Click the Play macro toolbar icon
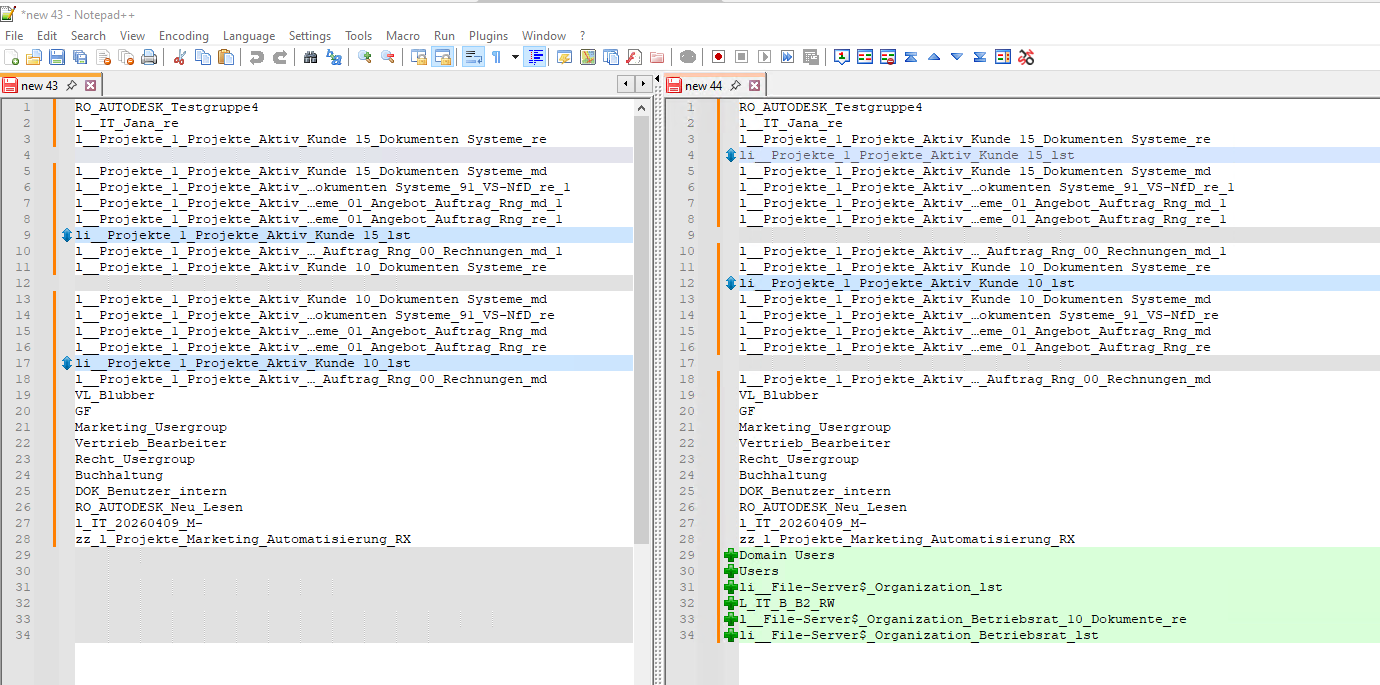This screenshot has width=1380, height=685. (x=765, y=57)
